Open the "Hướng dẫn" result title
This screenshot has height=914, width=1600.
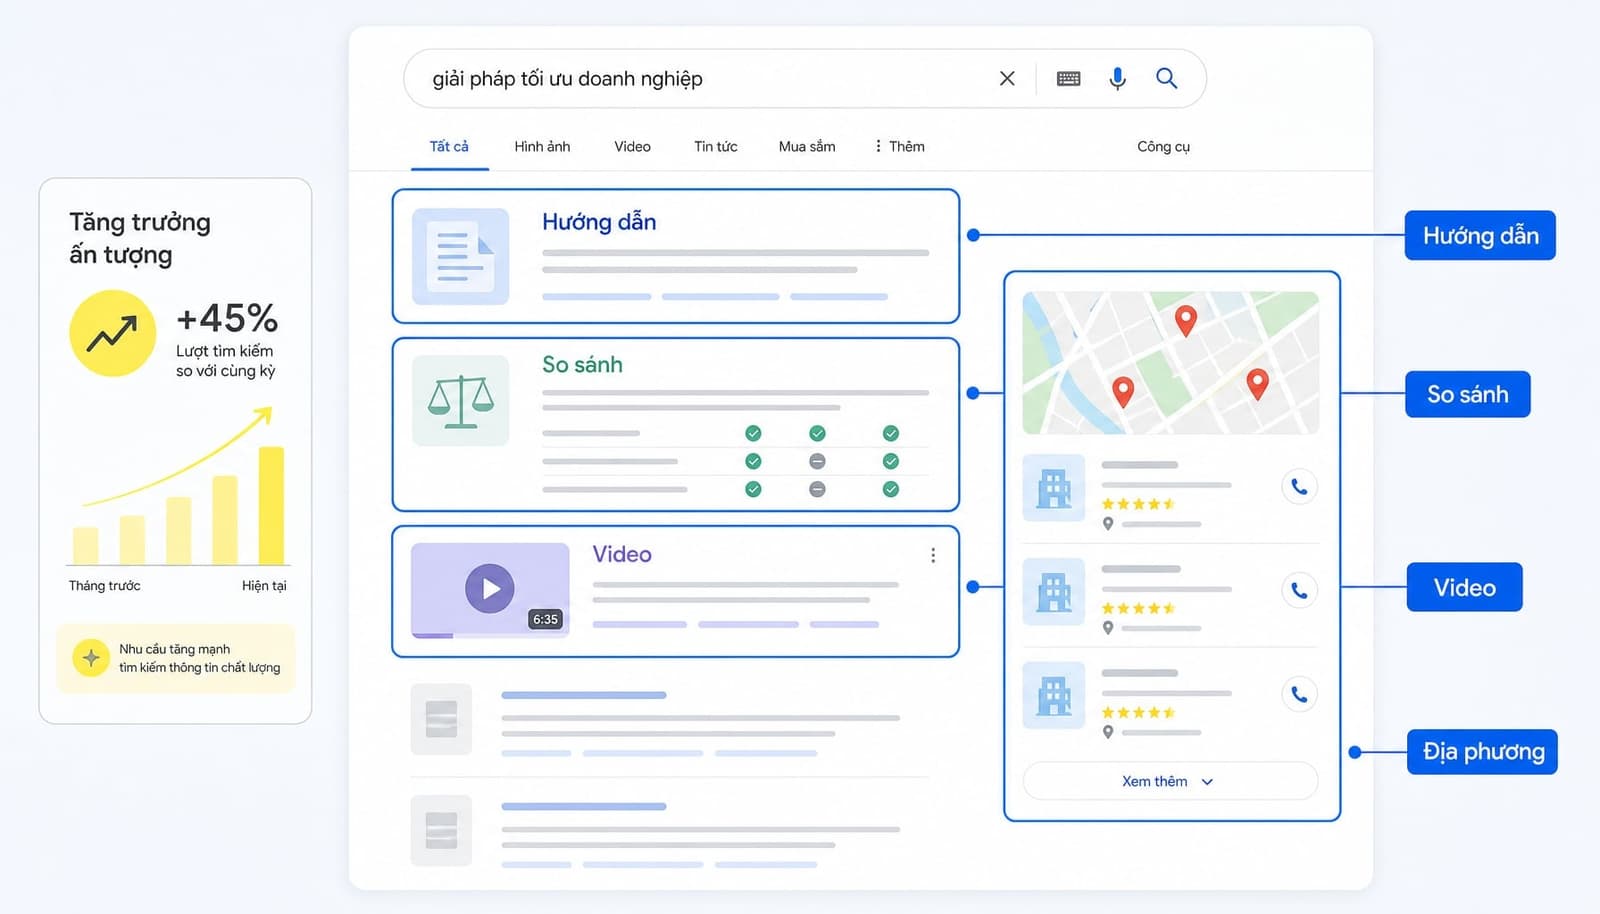(599, 222)
